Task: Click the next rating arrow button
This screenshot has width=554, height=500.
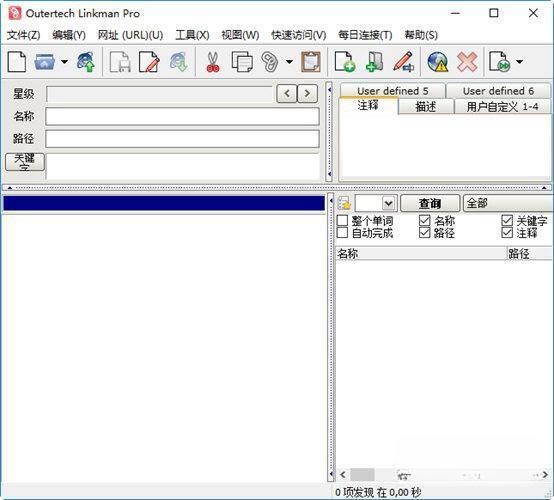Action: point(307,94)
